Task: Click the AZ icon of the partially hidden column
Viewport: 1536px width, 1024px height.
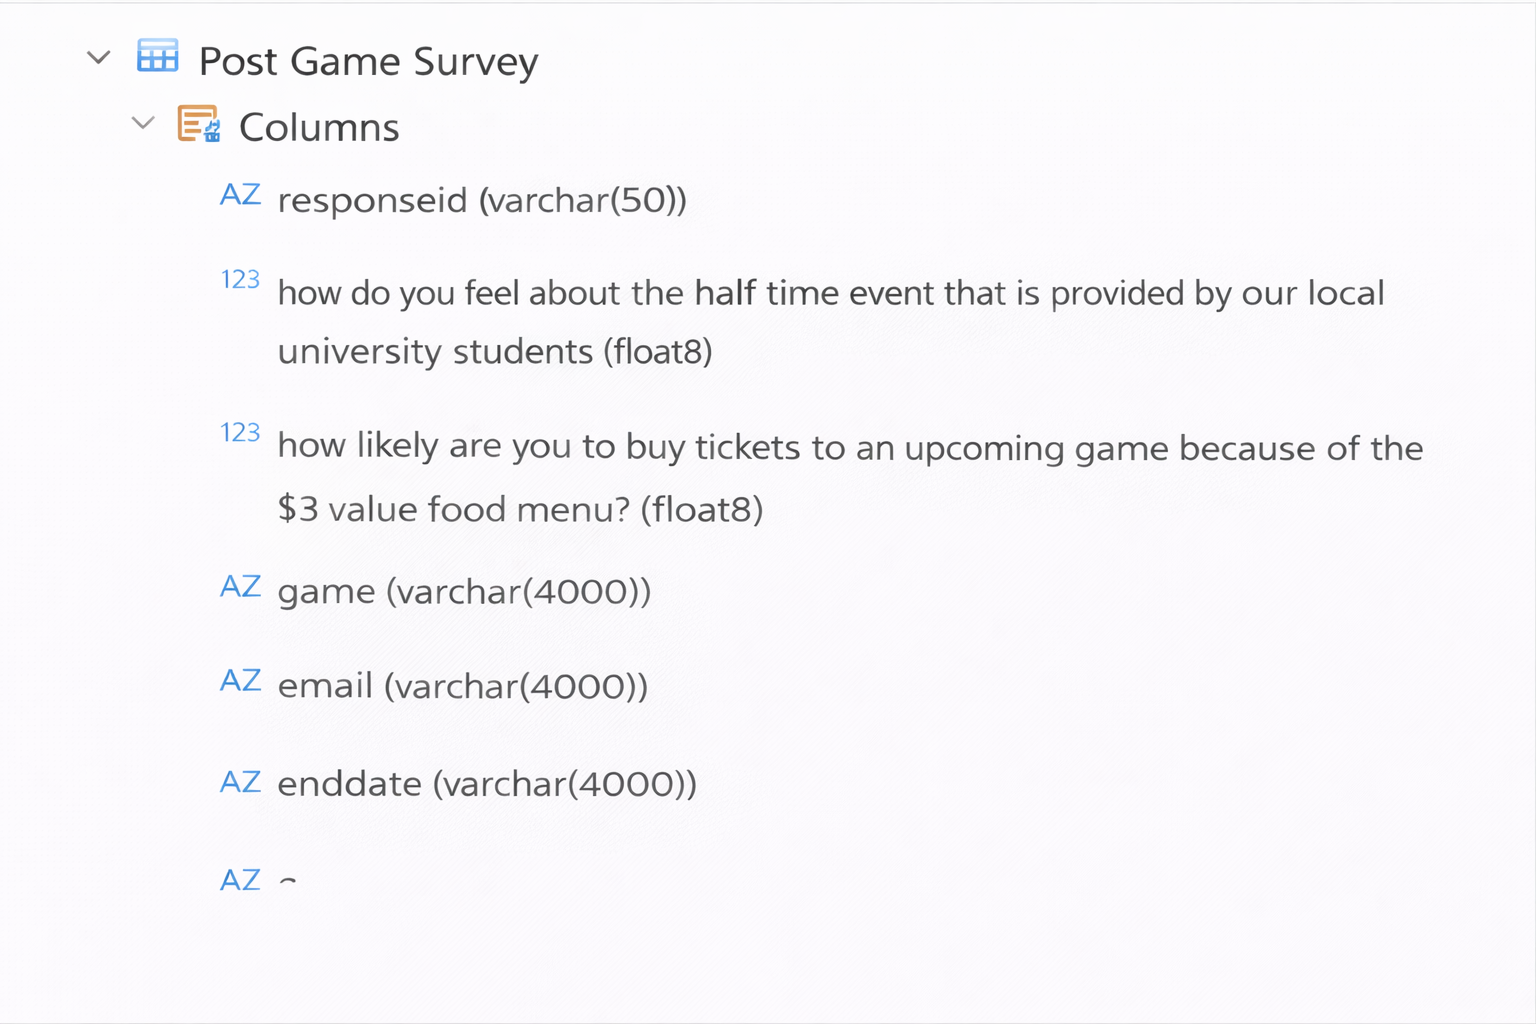Action: coord(240,880)
